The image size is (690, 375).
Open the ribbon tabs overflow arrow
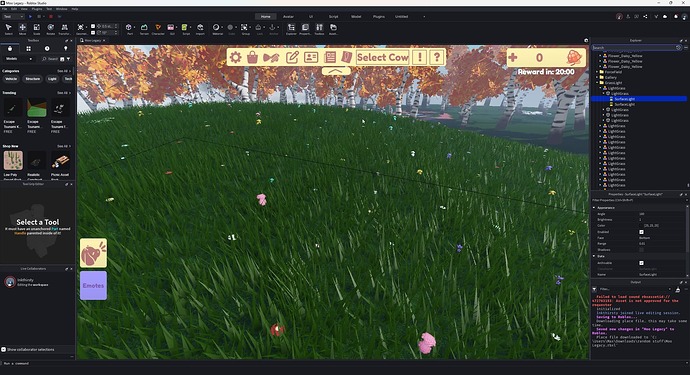click(x=424, y=17)
